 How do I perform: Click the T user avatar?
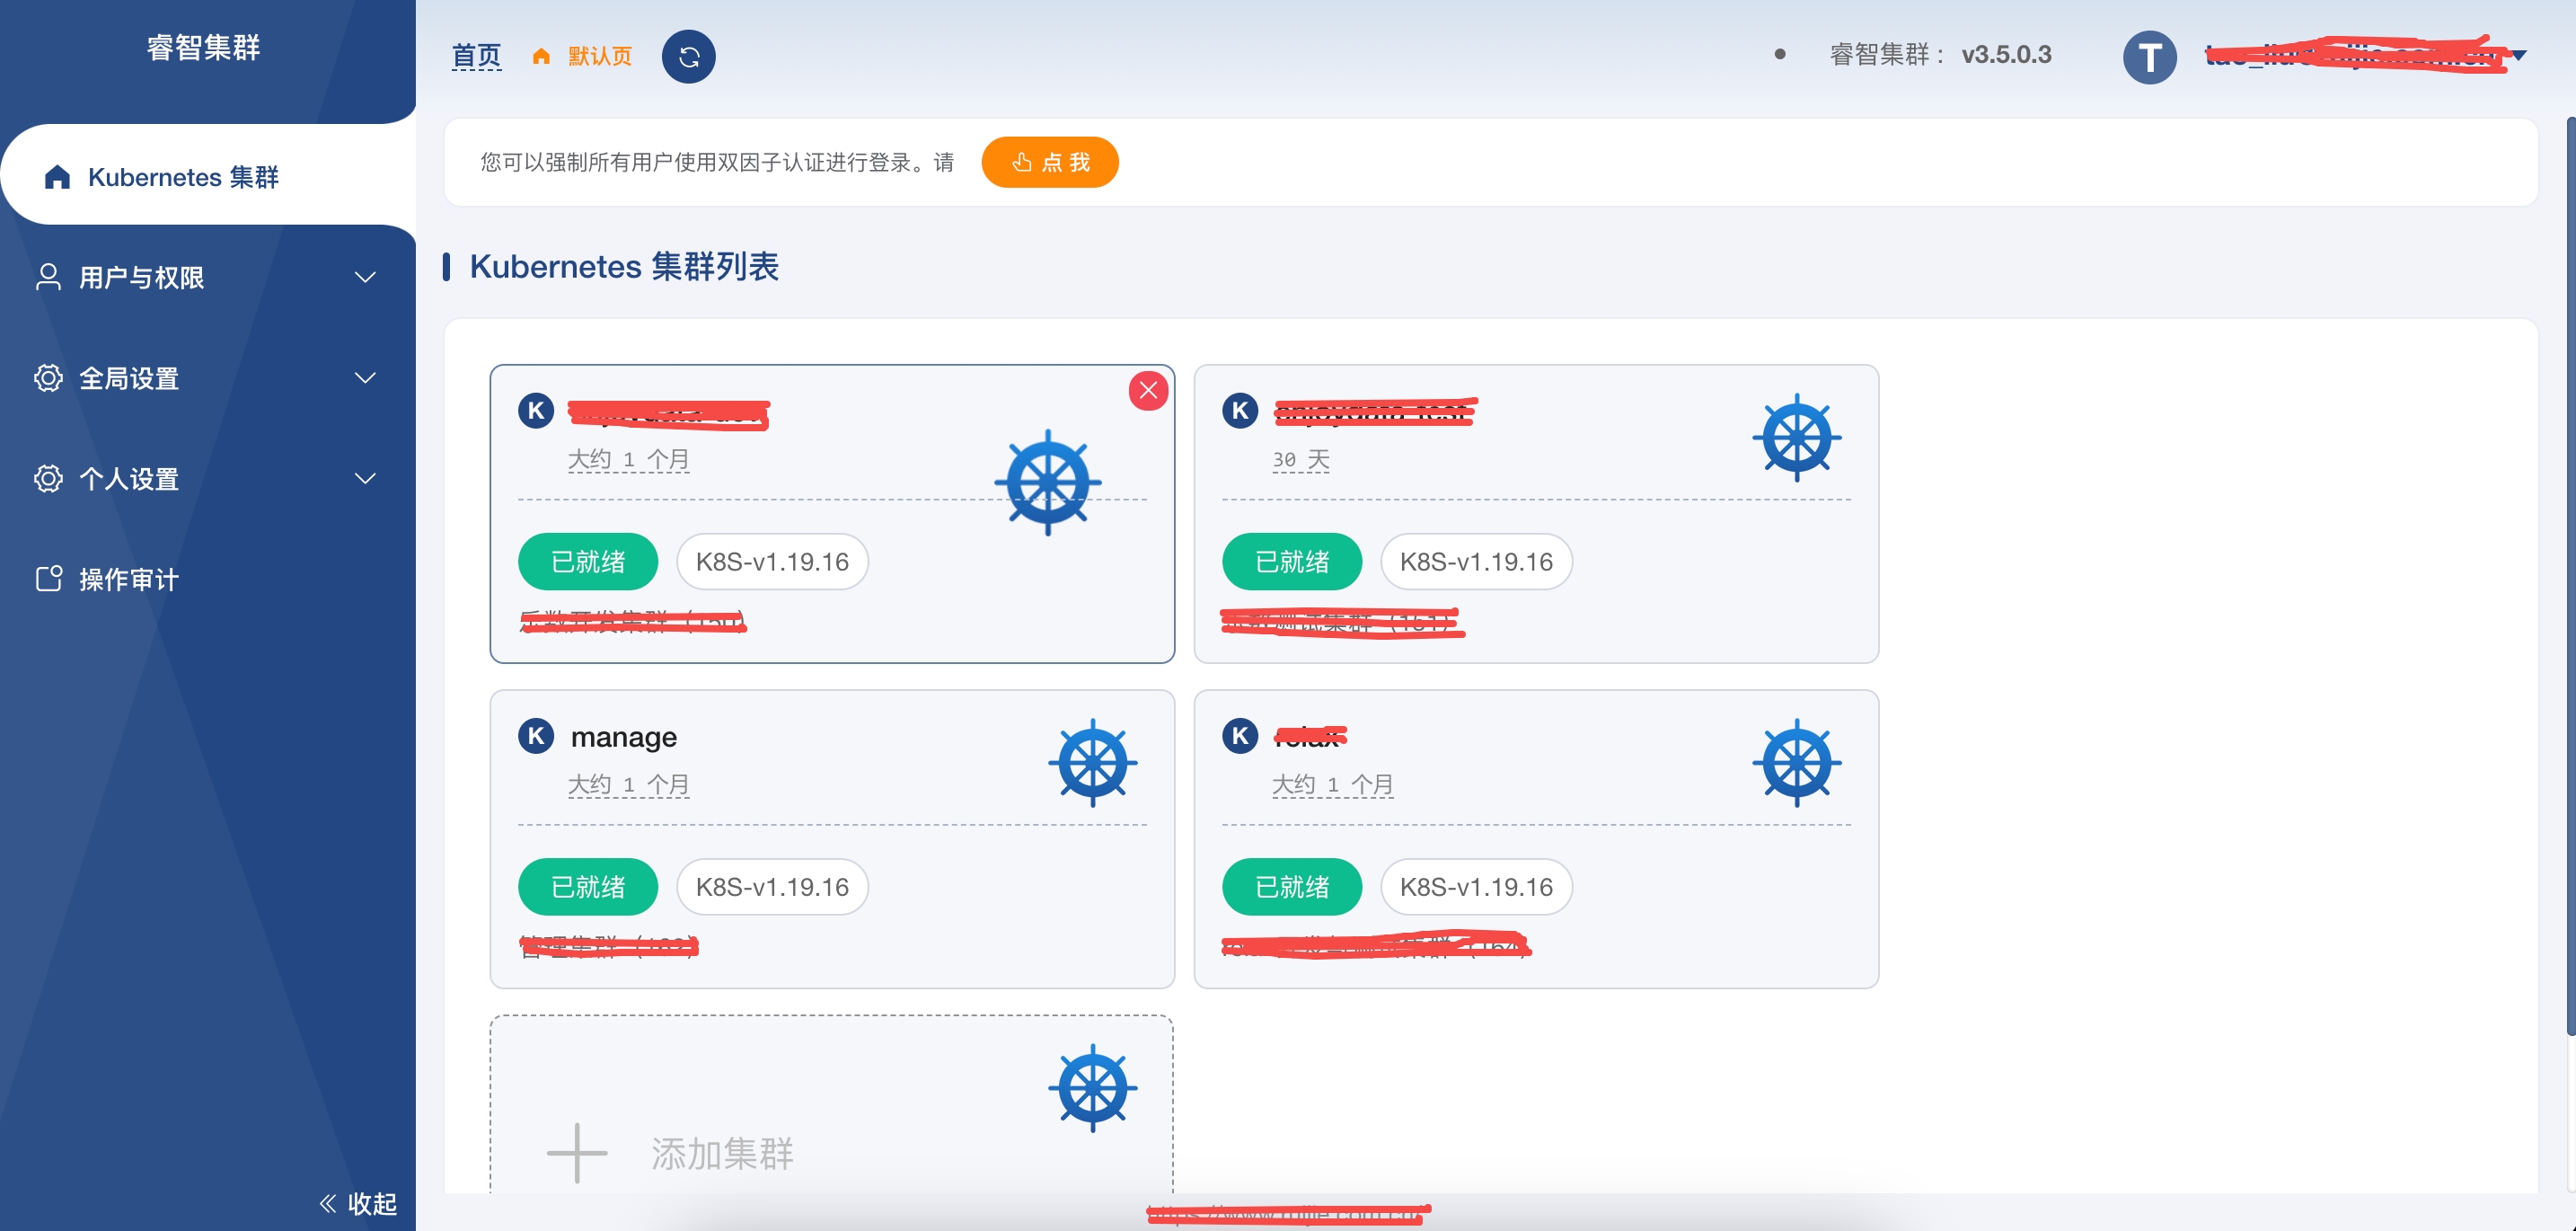[x=2149, y=57]
